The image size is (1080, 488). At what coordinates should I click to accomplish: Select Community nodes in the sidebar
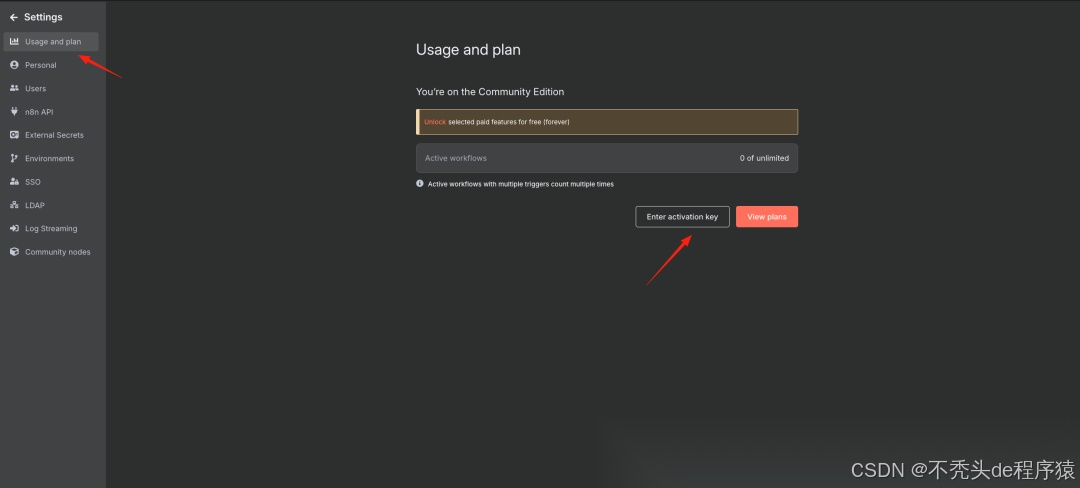coord(52,252)
